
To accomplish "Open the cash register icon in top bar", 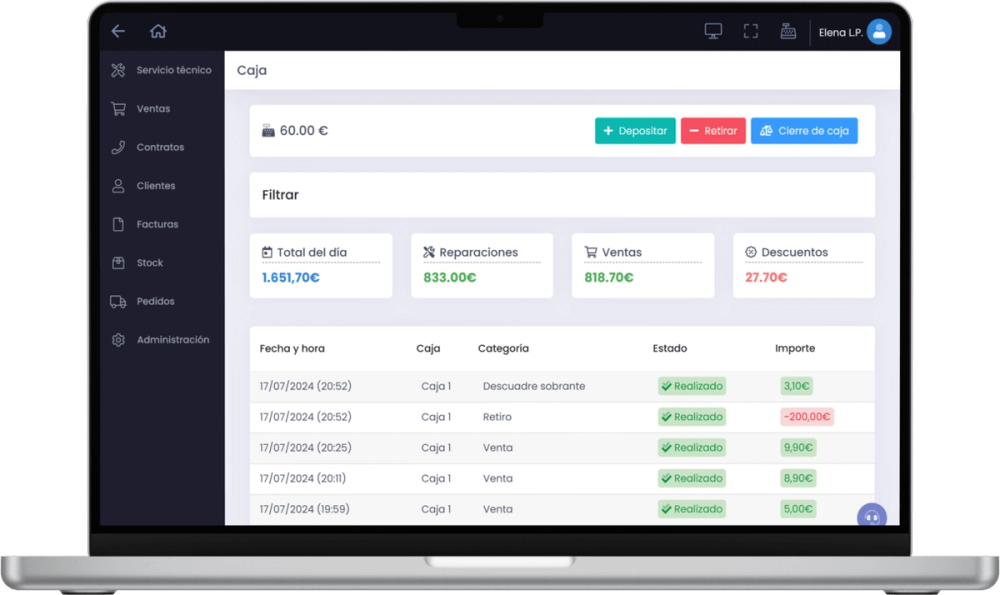I will [788, 31].
